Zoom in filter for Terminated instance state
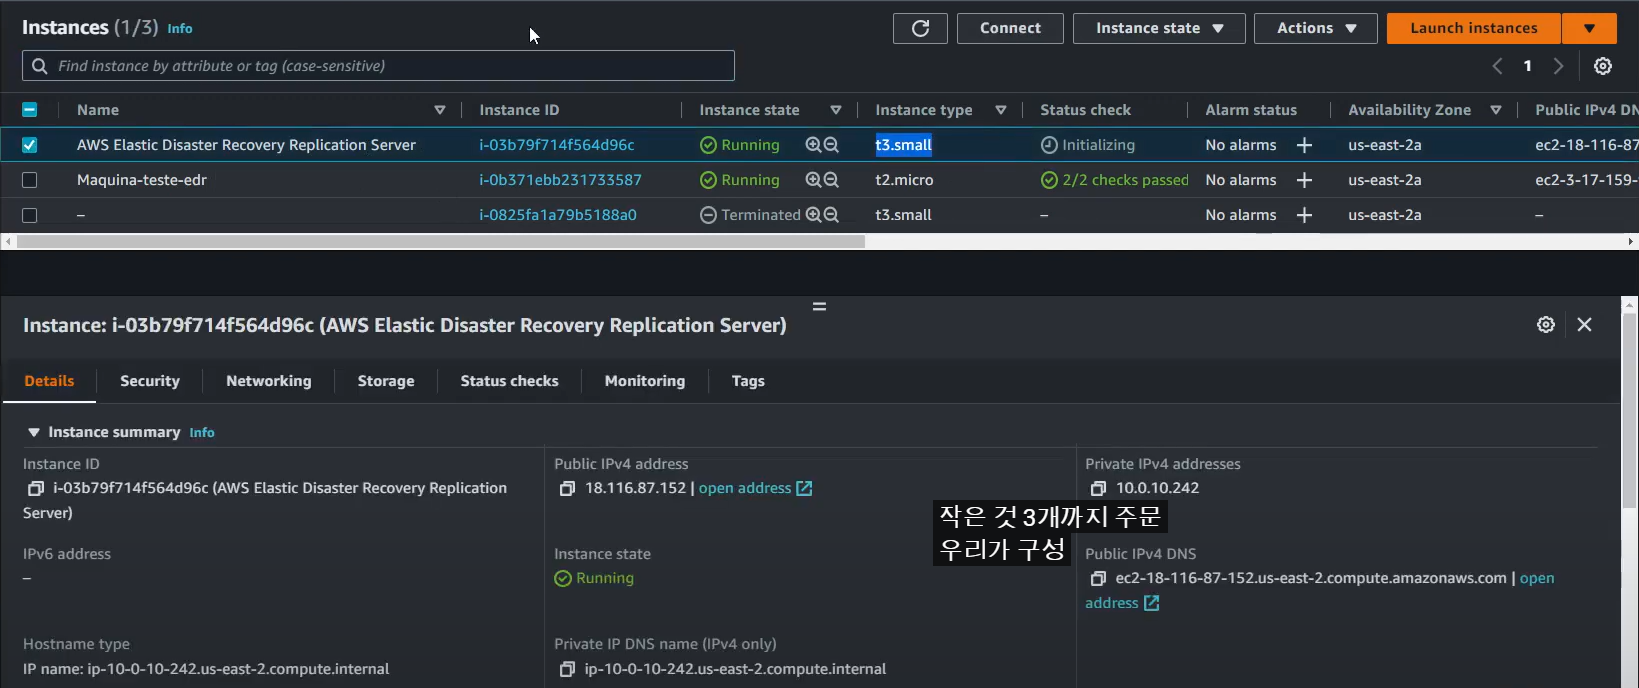 pos(813,215)
